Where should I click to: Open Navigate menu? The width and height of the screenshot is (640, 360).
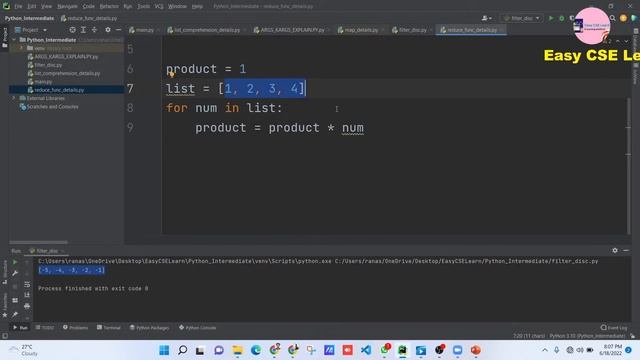pos(67,6)
